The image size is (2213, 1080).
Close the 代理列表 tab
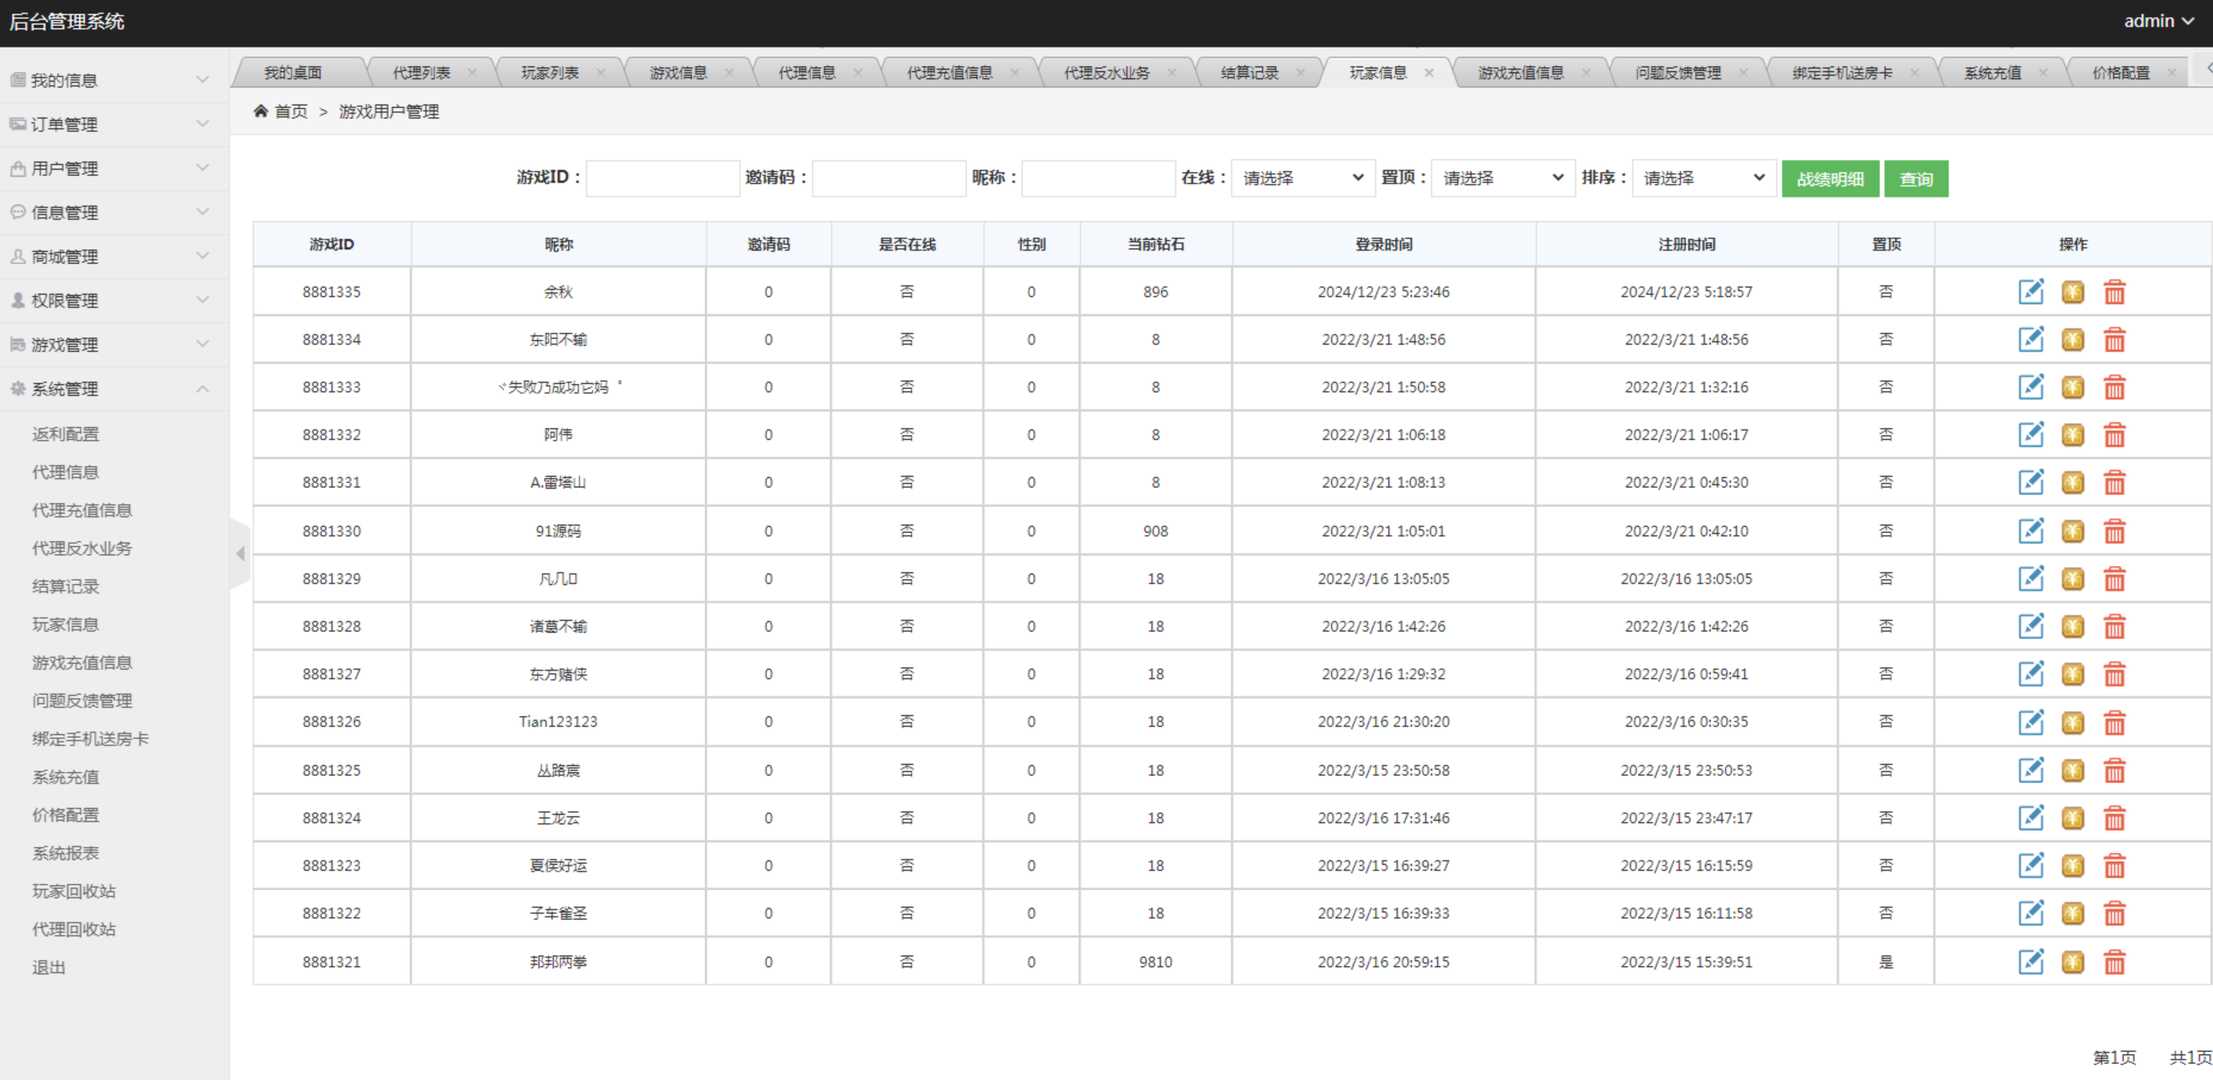tap(472, 73)
